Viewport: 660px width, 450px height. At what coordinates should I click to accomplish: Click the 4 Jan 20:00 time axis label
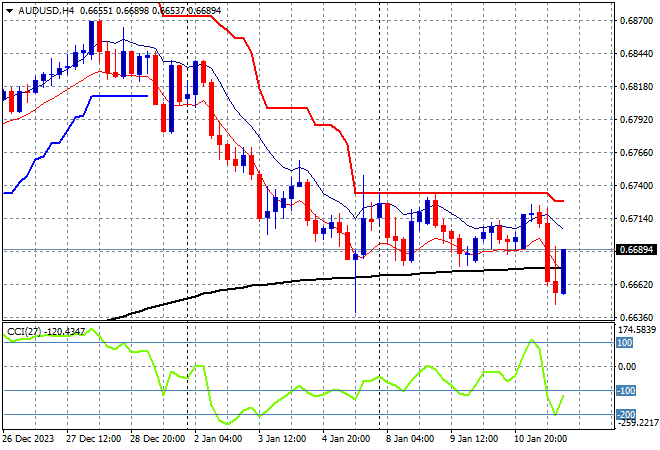coord(348,437)
